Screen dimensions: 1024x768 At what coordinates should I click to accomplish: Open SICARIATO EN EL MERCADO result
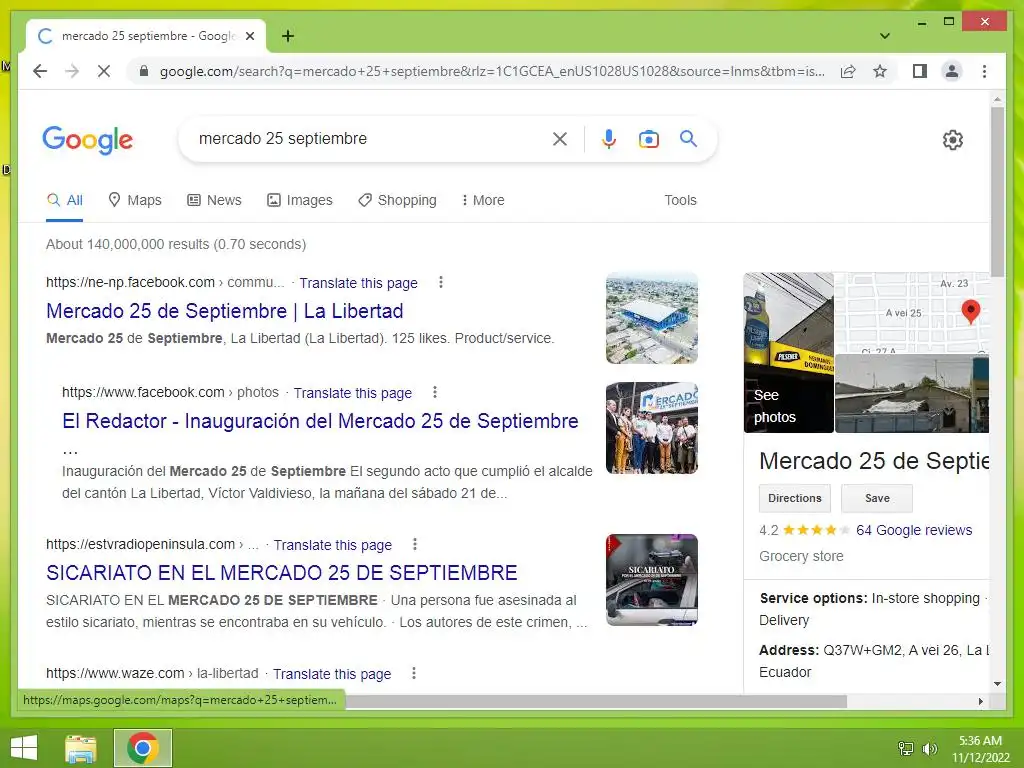pyautogui.click(x=281, y=573)
